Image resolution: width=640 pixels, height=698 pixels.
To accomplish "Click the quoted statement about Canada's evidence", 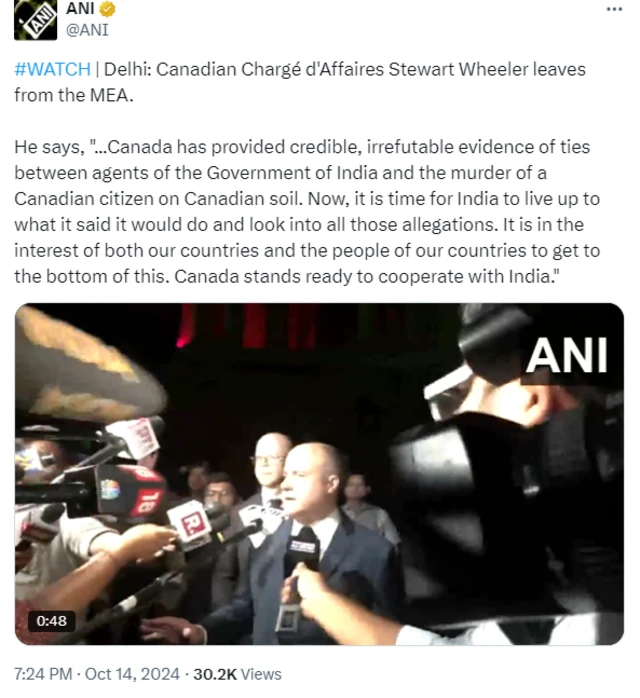I will 307,212.
